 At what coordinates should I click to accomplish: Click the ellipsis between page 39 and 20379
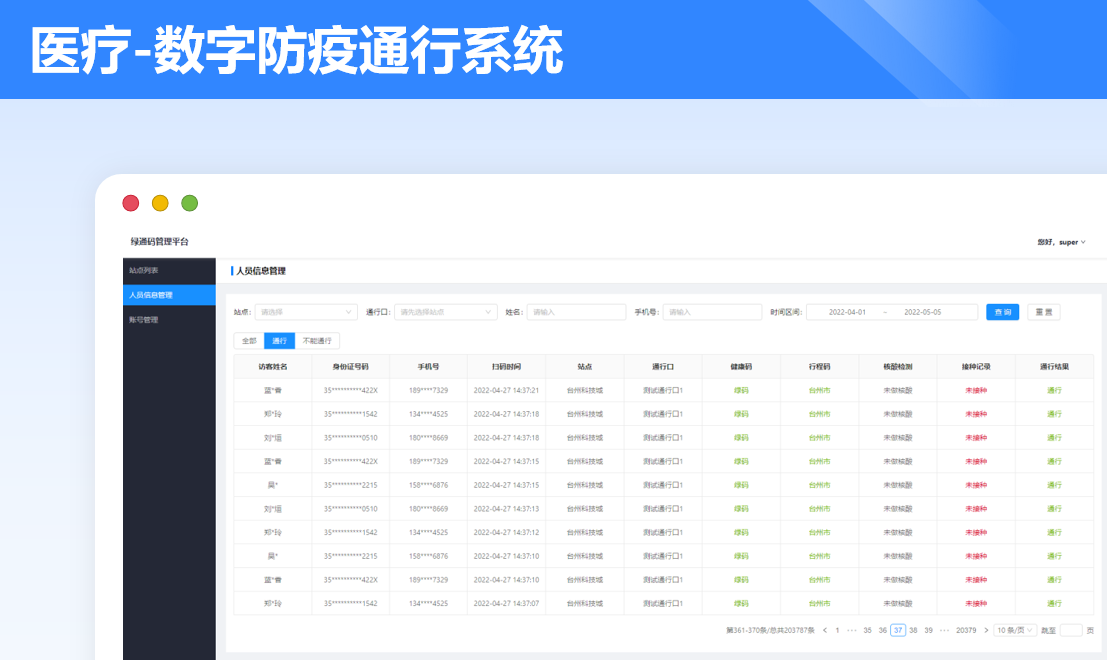pos(945,630)
